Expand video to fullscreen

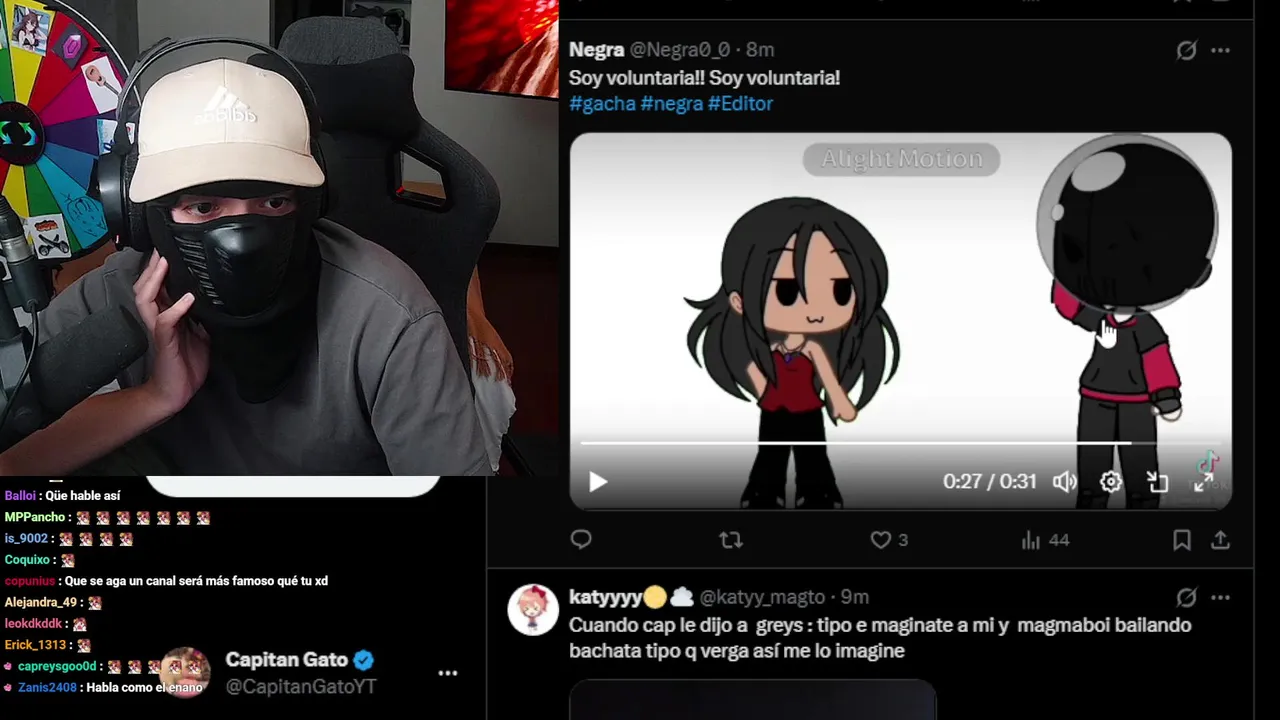(x=1204, y=482)
